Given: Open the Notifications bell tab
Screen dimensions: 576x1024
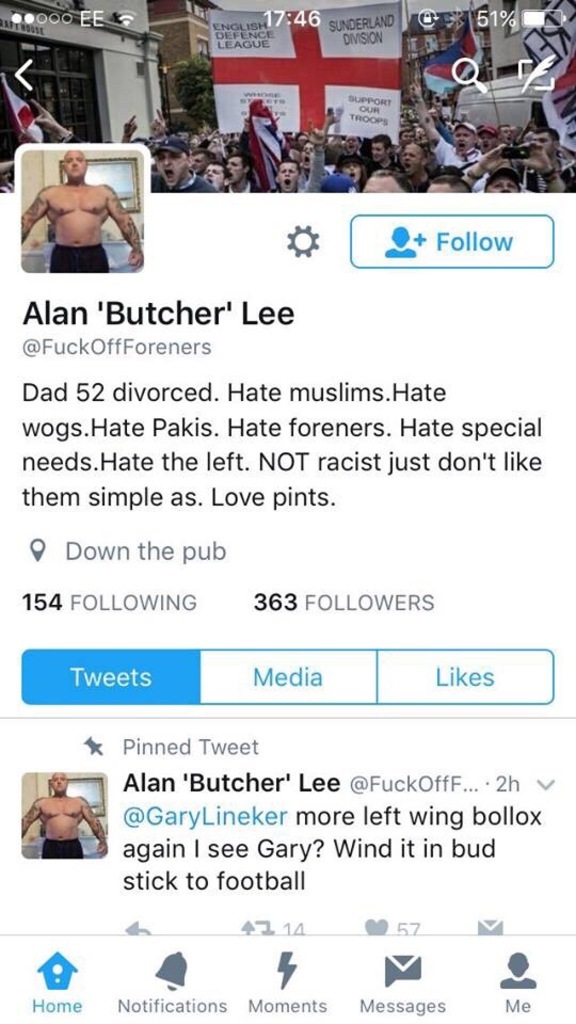Looking at the screenshot, I should coord(172,982).
